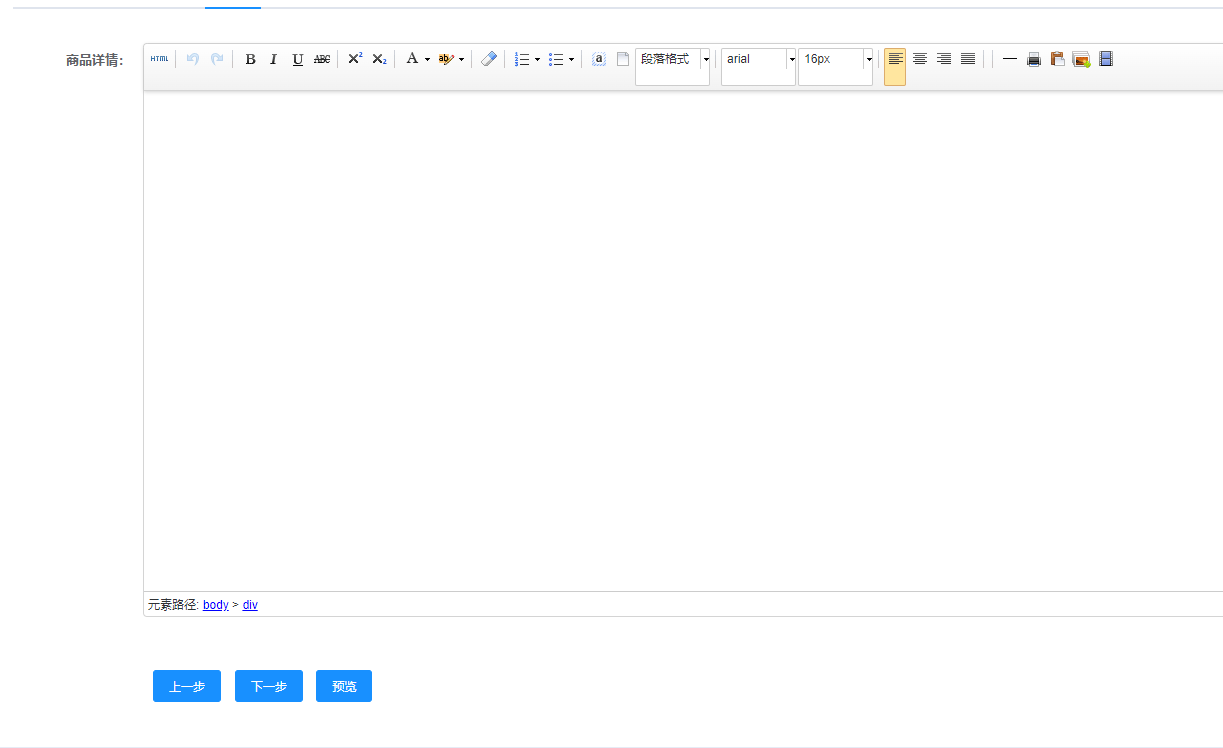Image resolution: width=1223 pixels, height=748 pixels.
Task: Clear the document with blank page icon
Action: click(x=623, y=59)
